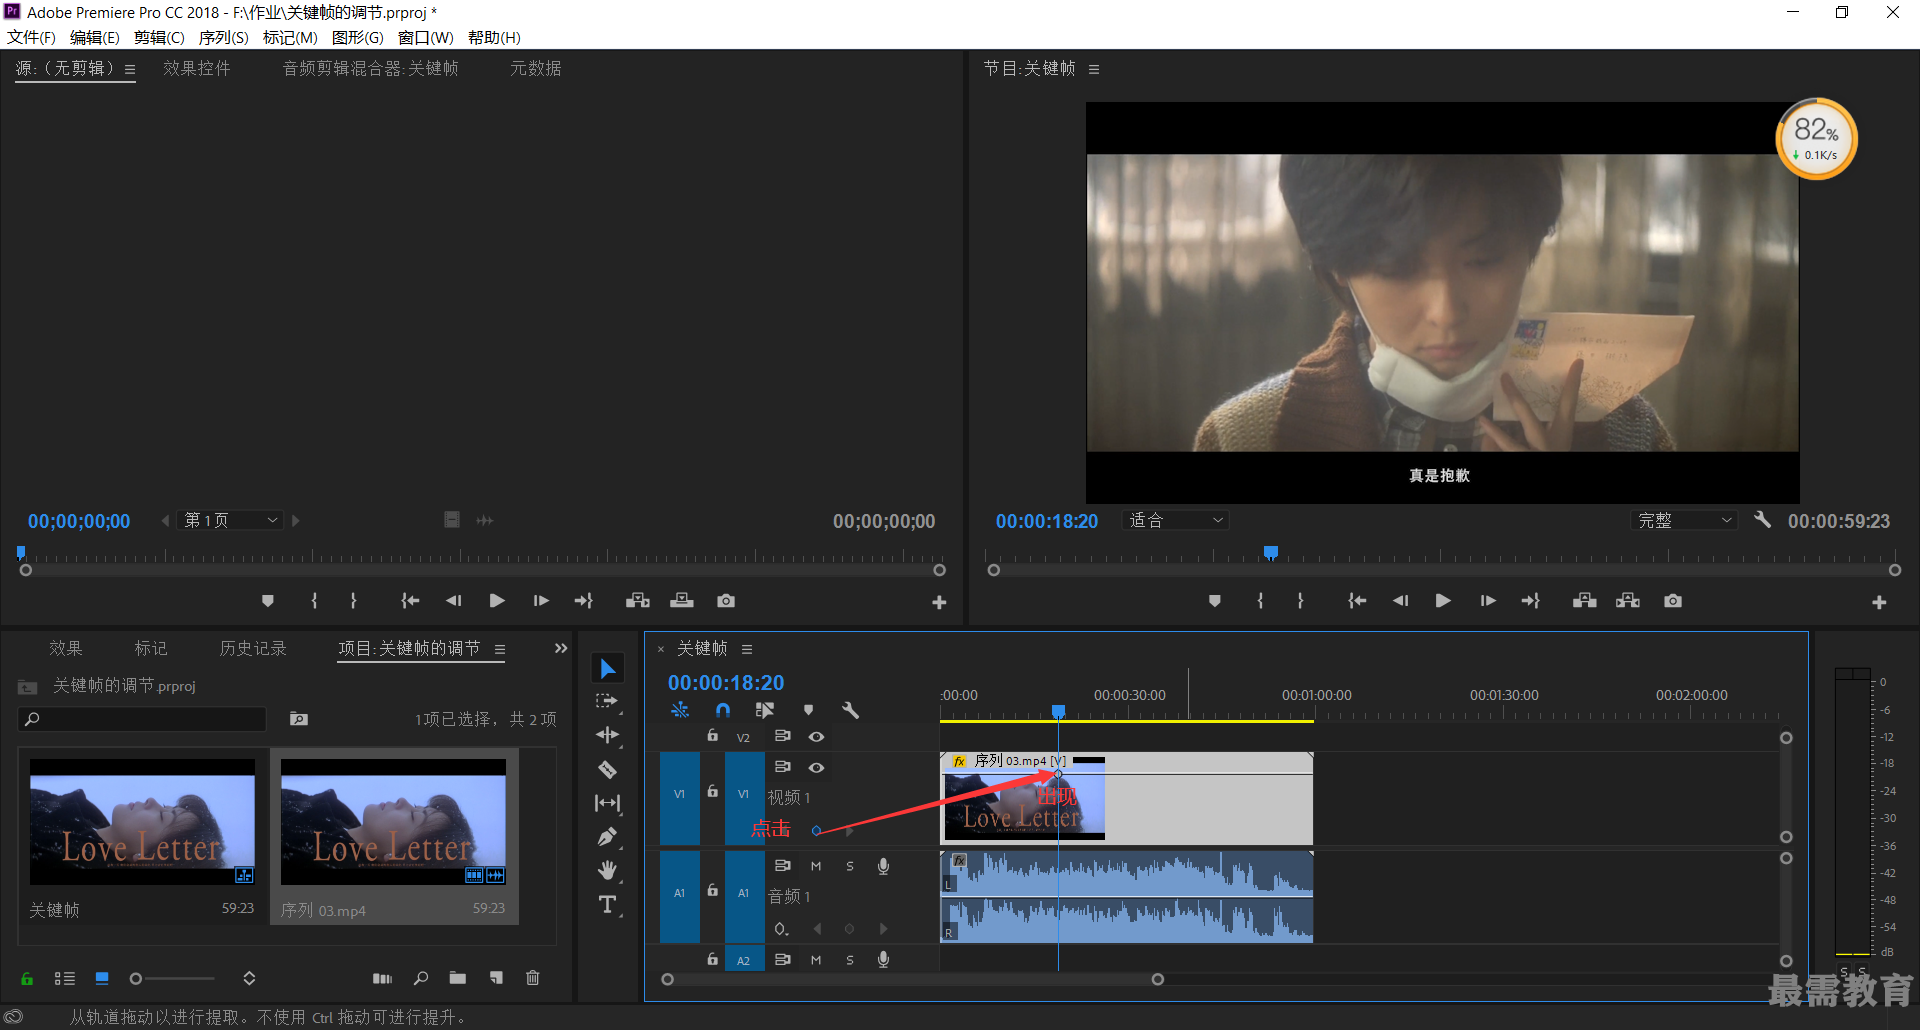Screen dimensions: 1920x1030
Task: Show hidden panel tabs overflow chevron
Action: tap(561, 648)
